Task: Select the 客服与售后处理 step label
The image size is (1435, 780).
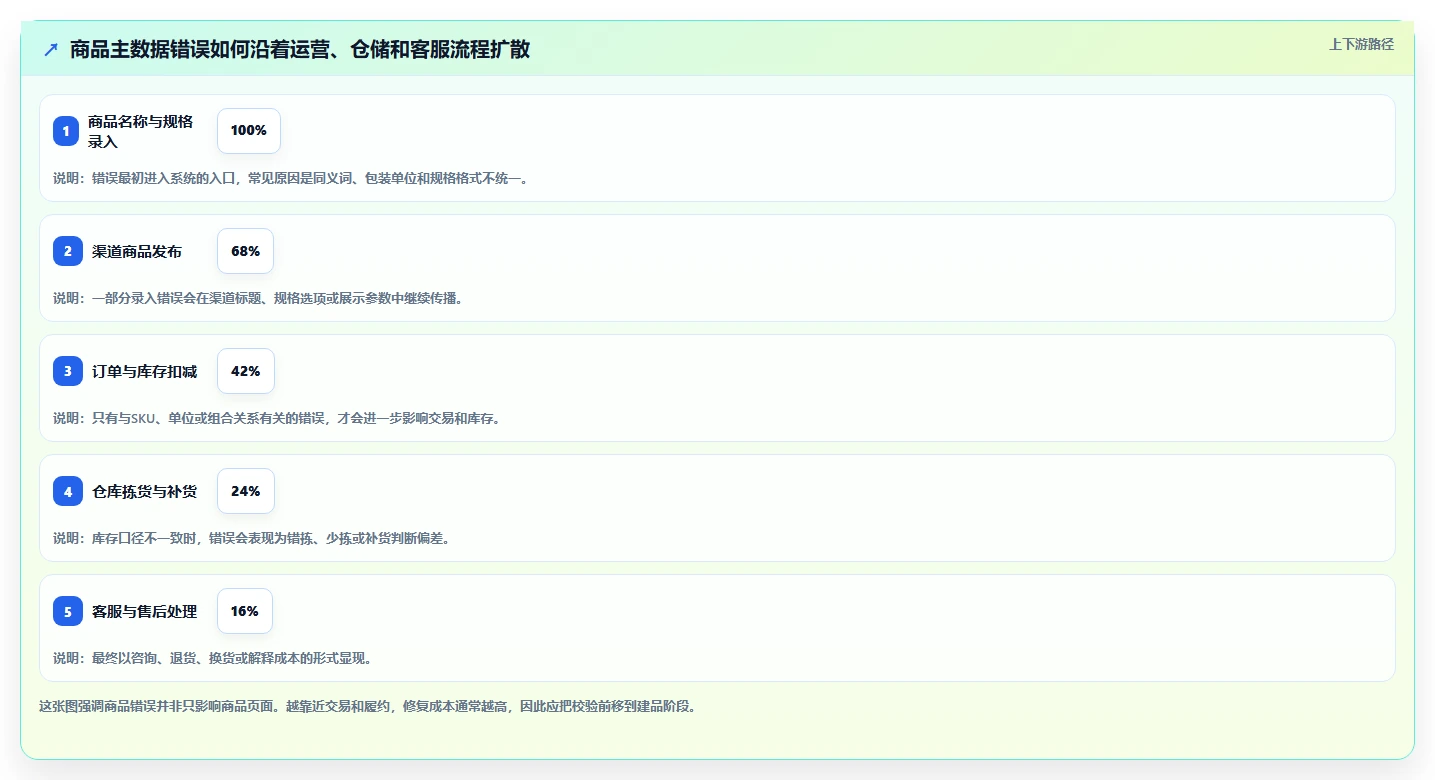Action: point(144,612)
